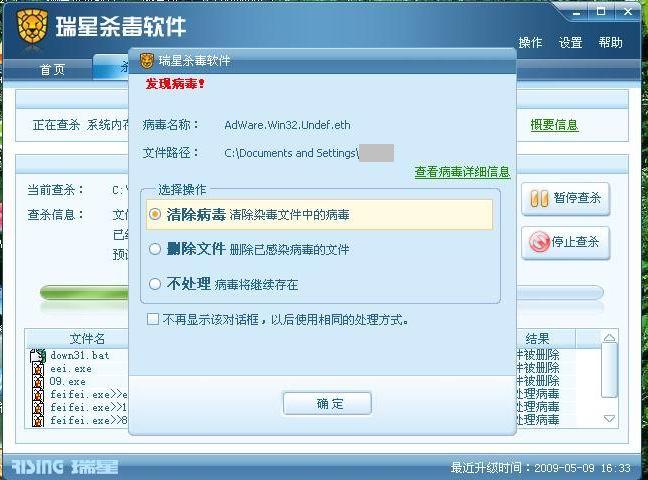648x480 pixels.
Task: Switch to the 首页 tab
Action: click(x=52, y=69)
